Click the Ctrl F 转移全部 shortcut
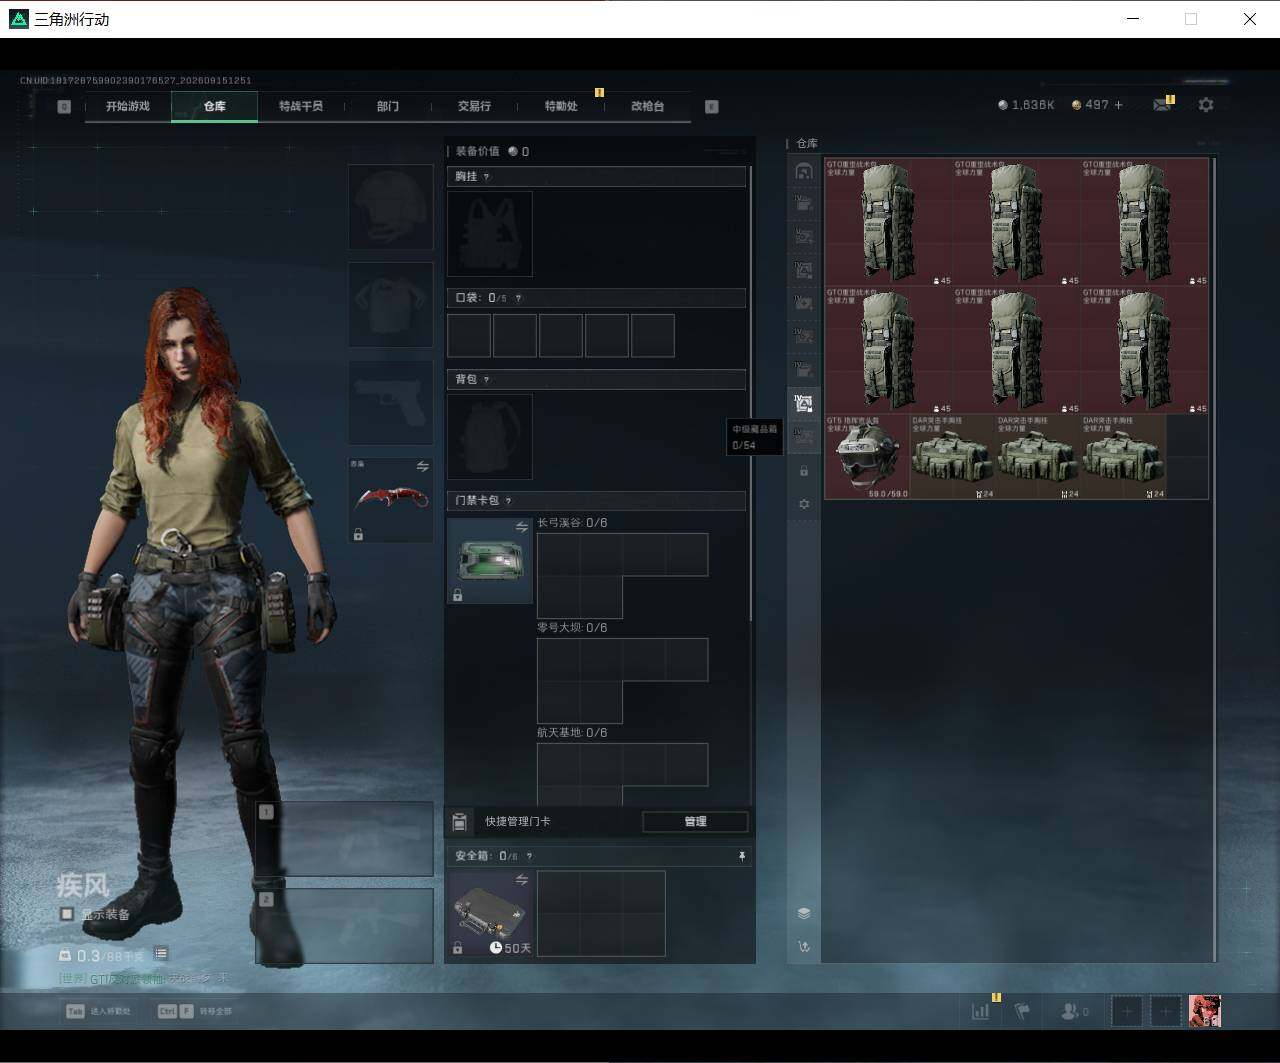 (194, 1011)
